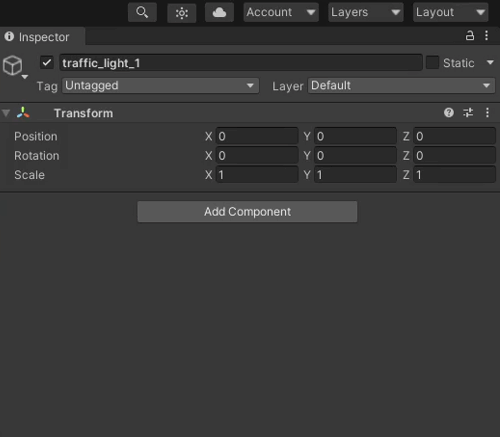Screen dimensions: 500x437
Task: Open the Static flags dropdown arrow
Action: [490, 62]
